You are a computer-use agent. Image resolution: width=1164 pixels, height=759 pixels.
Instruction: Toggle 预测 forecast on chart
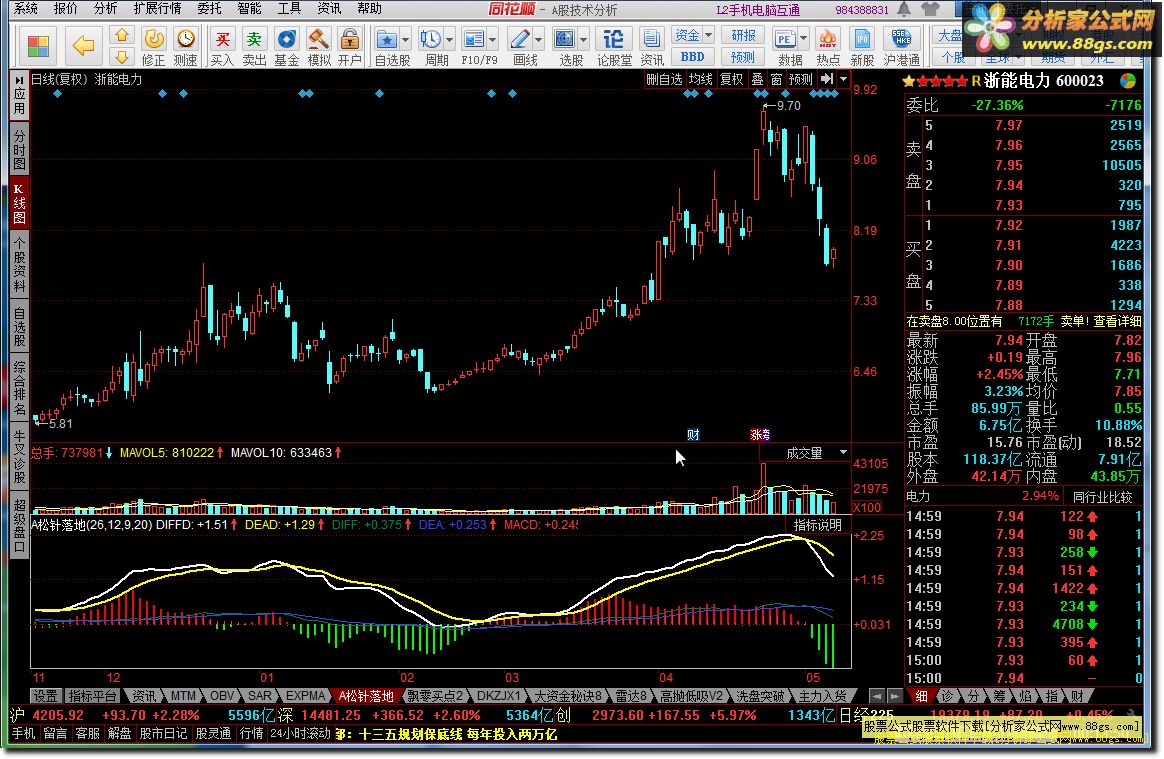[800, 79]
